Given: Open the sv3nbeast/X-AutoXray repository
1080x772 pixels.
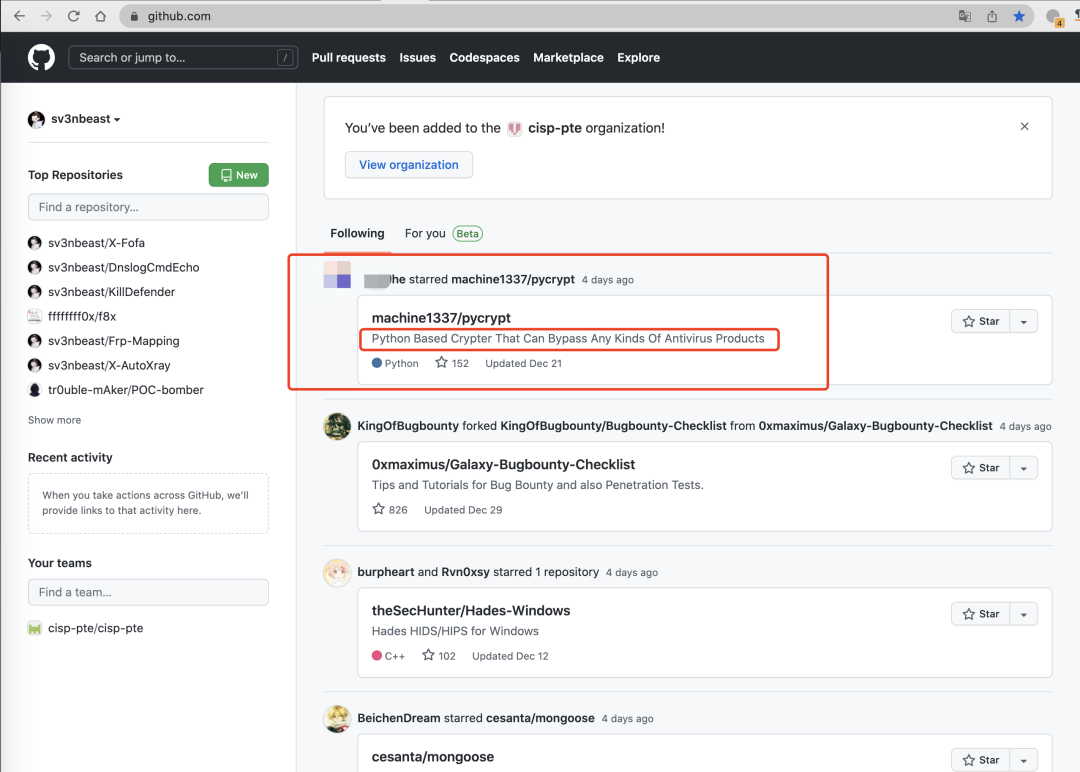Looking at the screenshot, I should 109,365.
